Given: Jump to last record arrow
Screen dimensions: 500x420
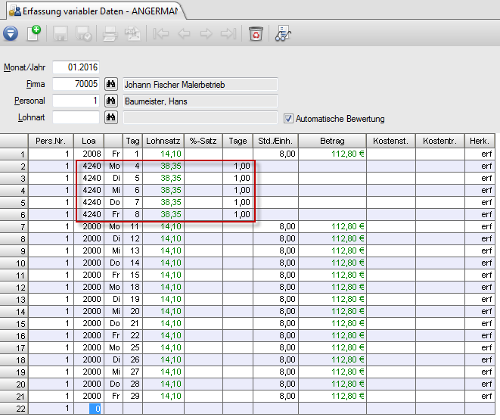Looking at the screenshot, I should (x=229, y=34).
